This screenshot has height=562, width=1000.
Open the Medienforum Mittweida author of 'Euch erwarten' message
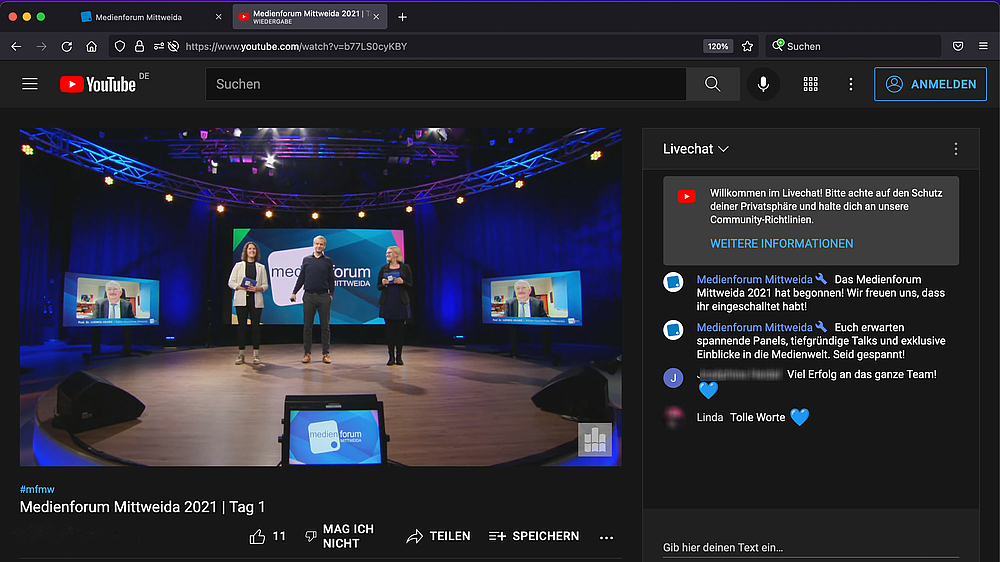754,327
